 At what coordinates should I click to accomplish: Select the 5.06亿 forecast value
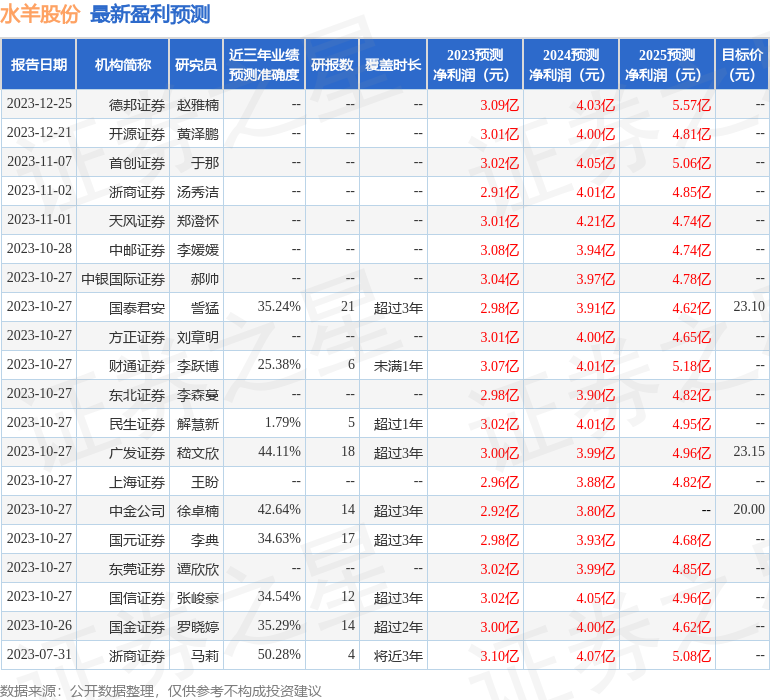(x=691, y=163)
